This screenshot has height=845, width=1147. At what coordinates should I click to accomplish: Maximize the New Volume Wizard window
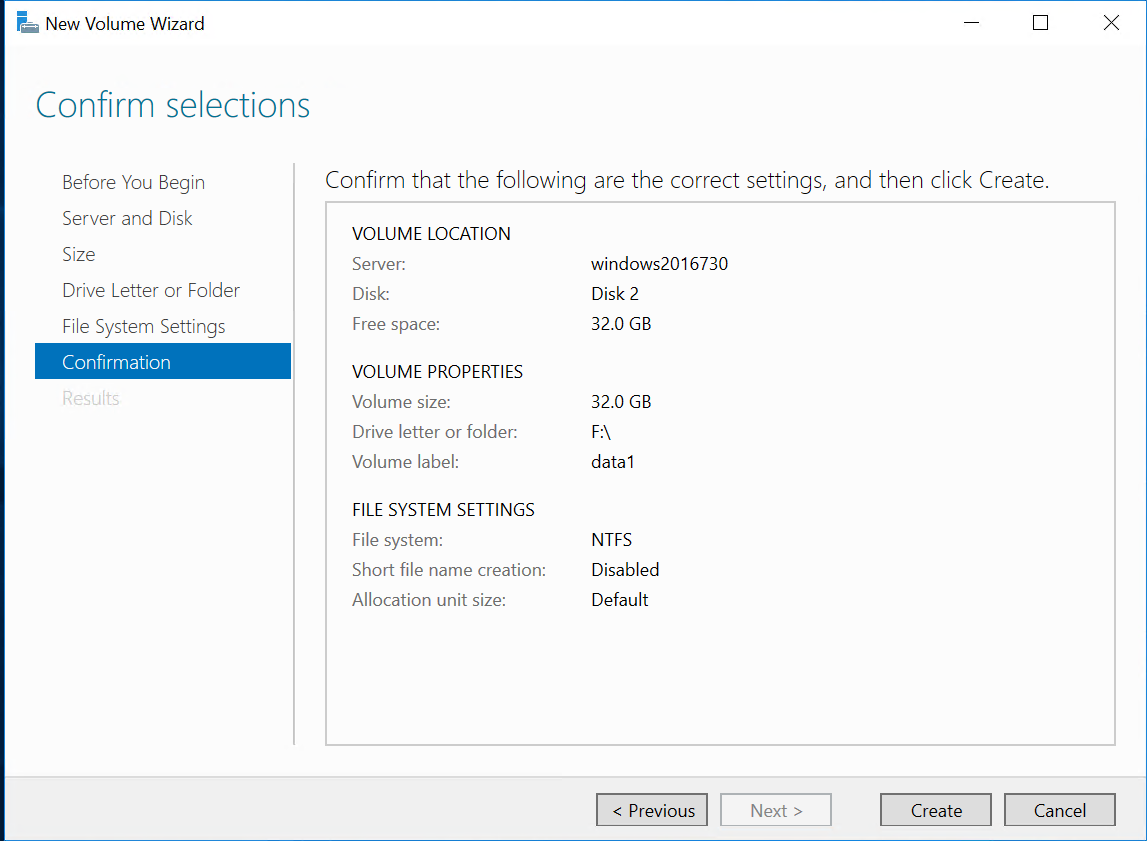pyautogui.click(x=1040, y=23)
